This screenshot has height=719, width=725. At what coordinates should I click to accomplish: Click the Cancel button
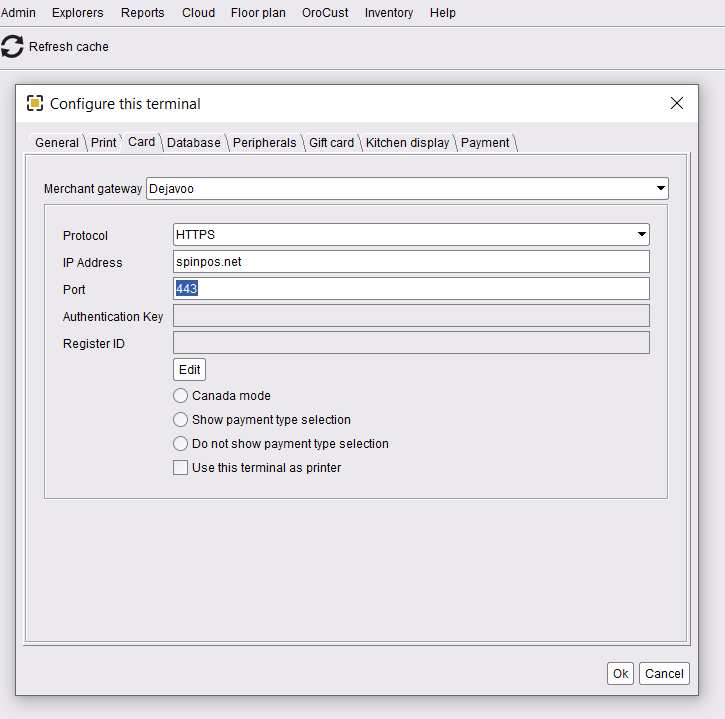pyautogui.click(x=664, y=673)
